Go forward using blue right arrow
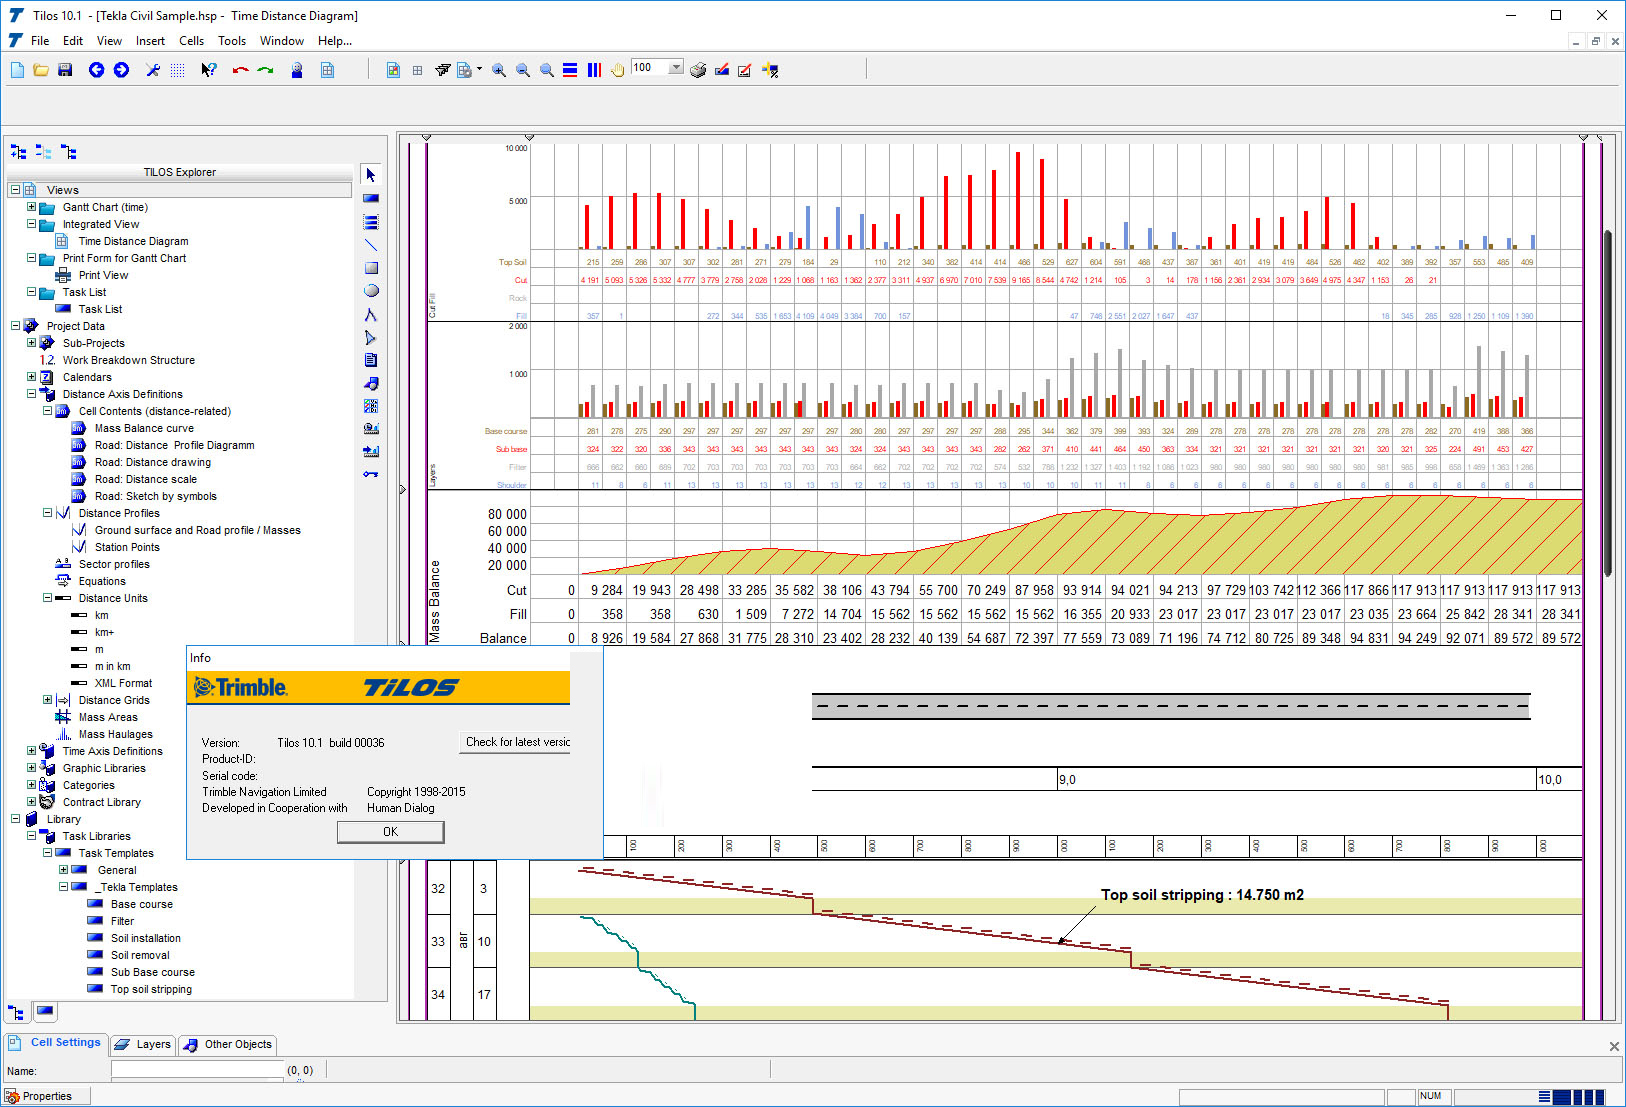This screenshot has width=1626, height=1107. [x=121, y=70]
